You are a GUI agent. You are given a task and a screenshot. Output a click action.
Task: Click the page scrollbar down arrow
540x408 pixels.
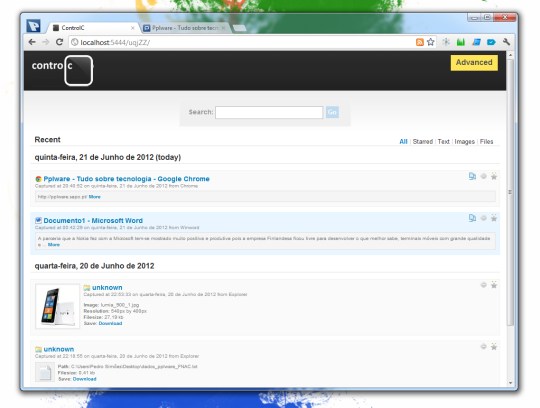pyautogui.click(x=510, y=383)
